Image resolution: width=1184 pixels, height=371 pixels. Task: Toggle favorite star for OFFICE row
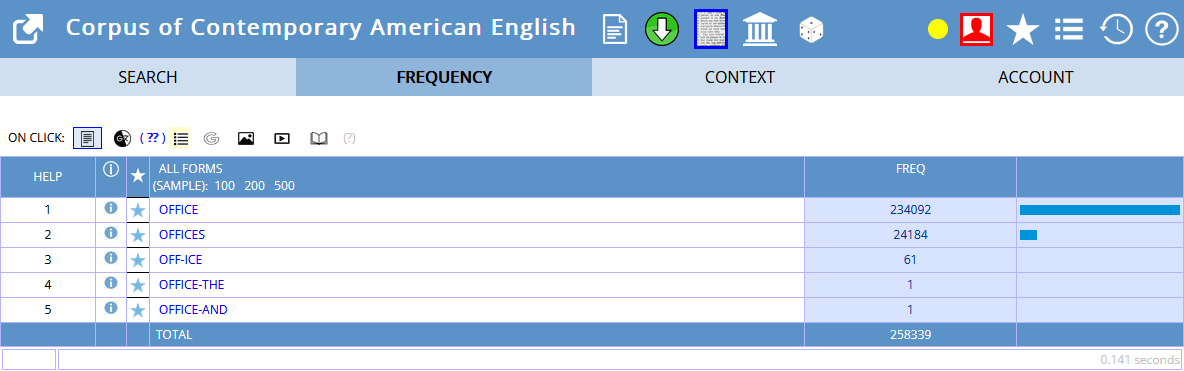[x=137, y=210]
